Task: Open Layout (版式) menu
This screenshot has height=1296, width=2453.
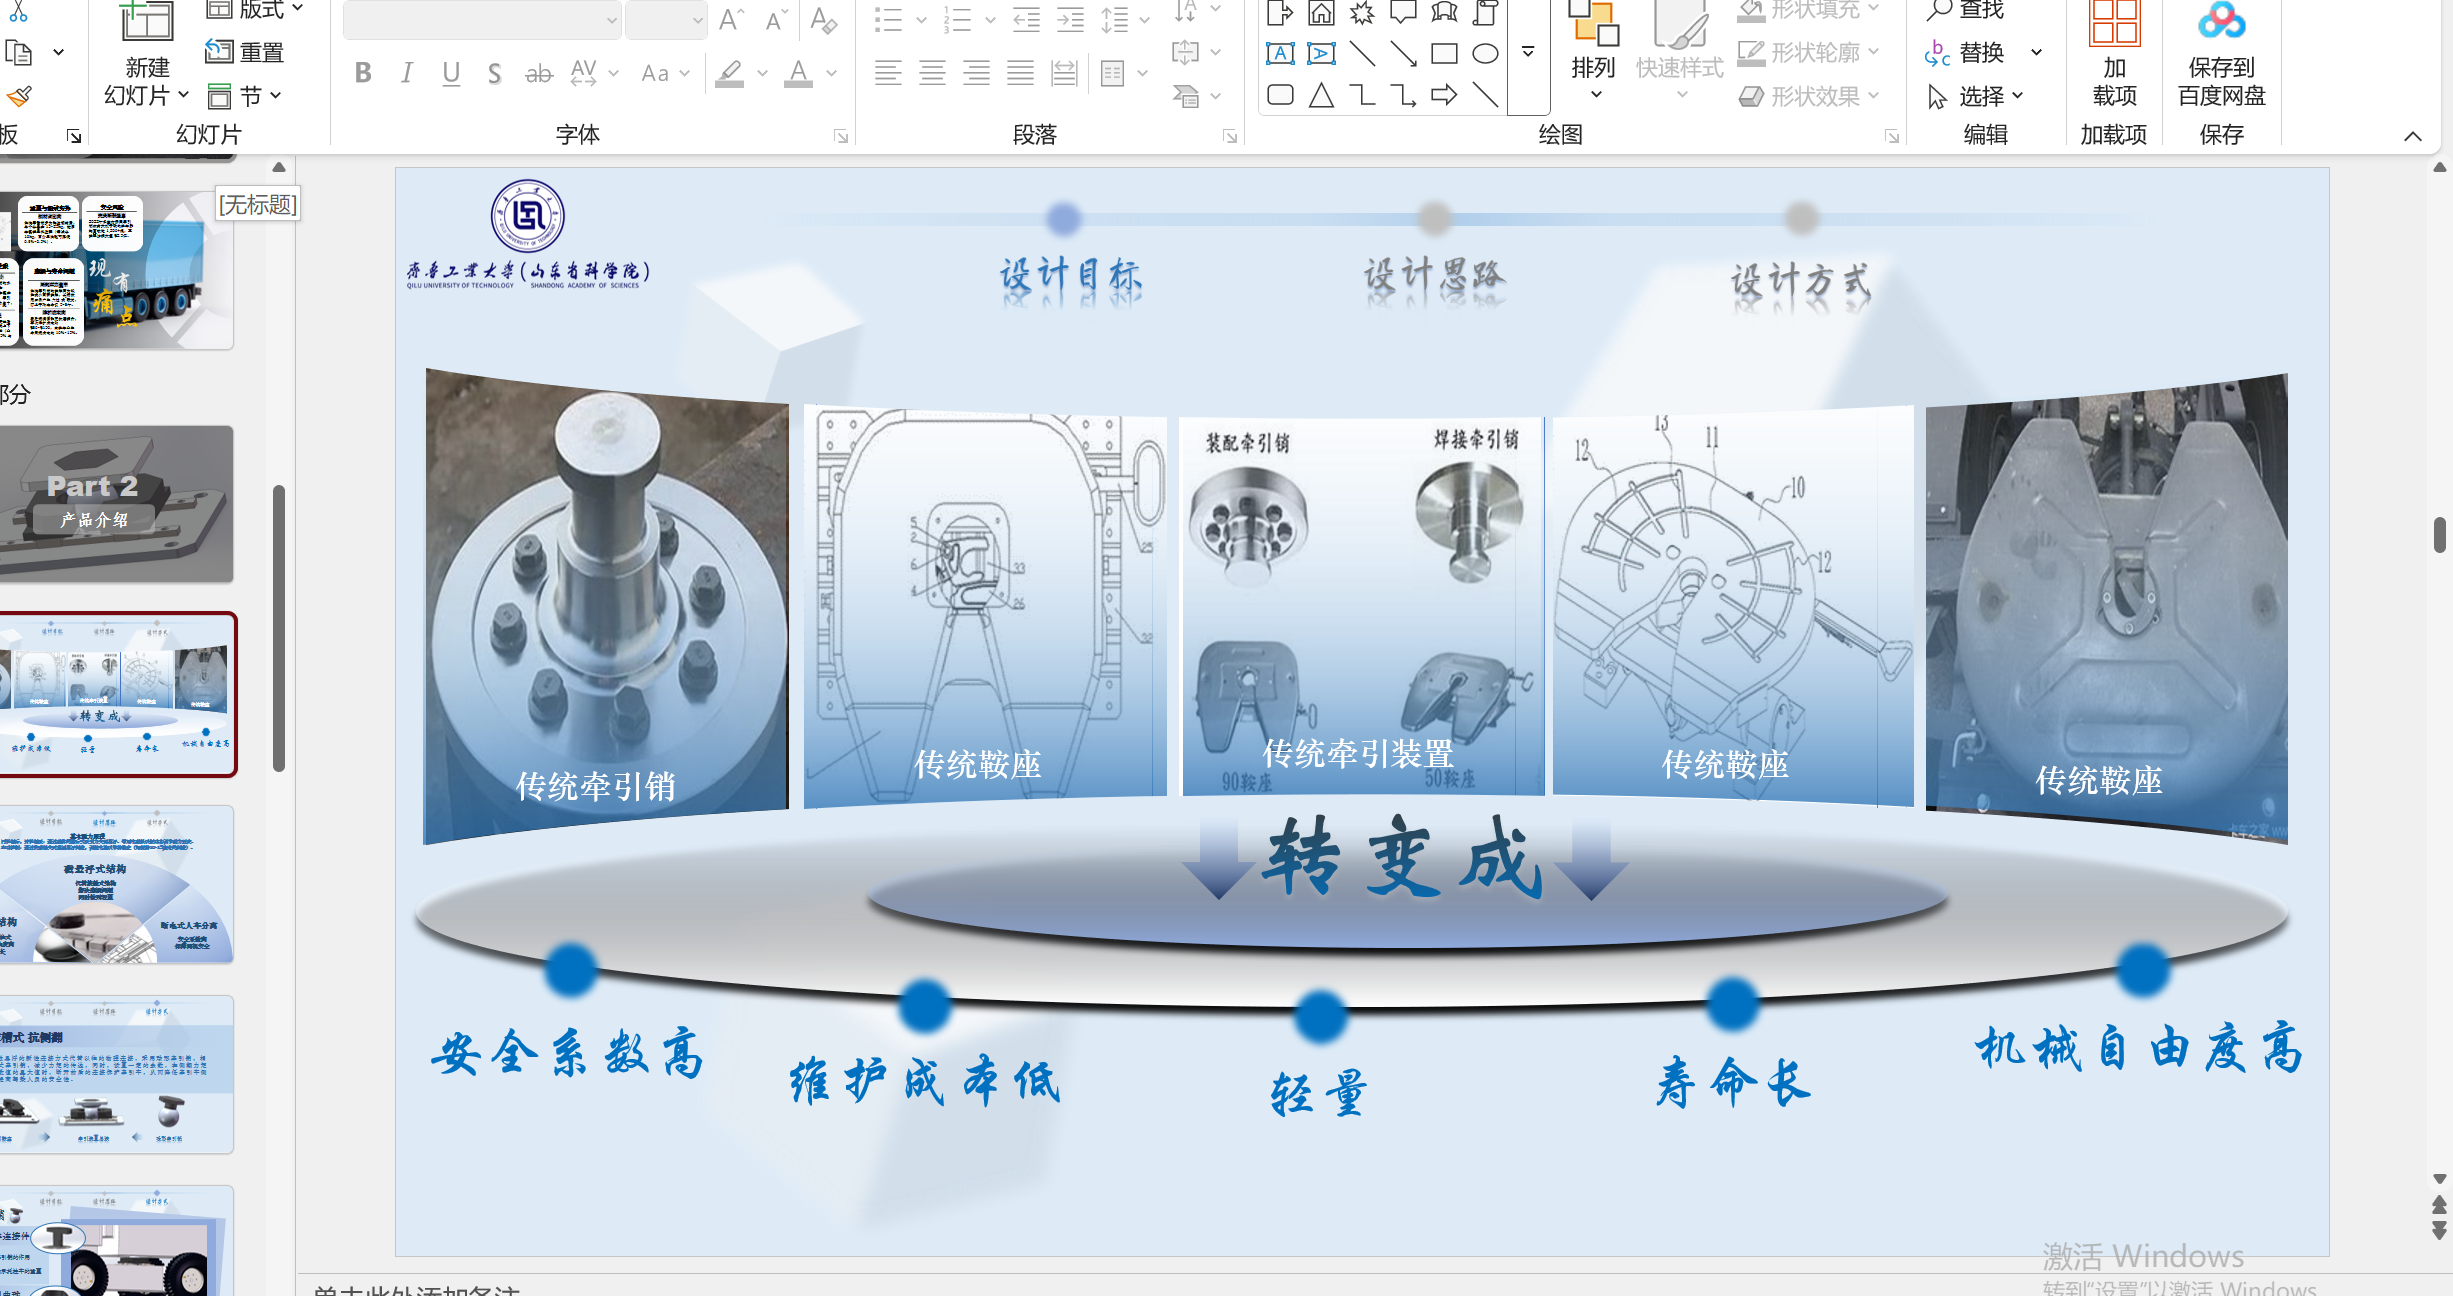Action: pos(254,10)
